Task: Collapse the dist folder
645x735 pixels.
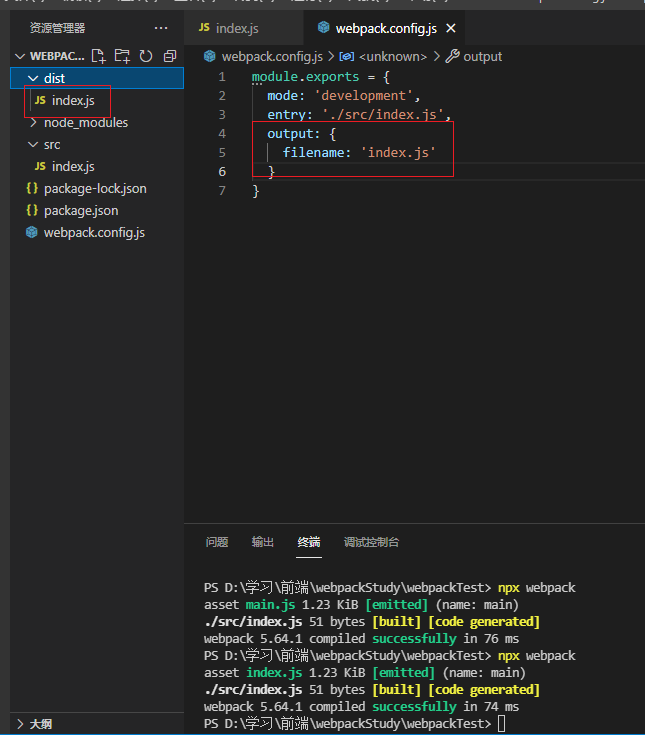Action: [33, 78]
